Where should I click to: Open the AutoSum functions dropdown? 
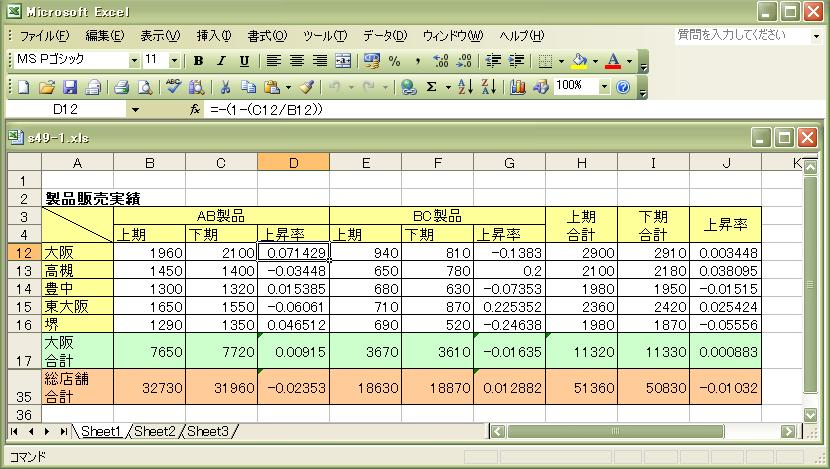click(x=448, y=87)
